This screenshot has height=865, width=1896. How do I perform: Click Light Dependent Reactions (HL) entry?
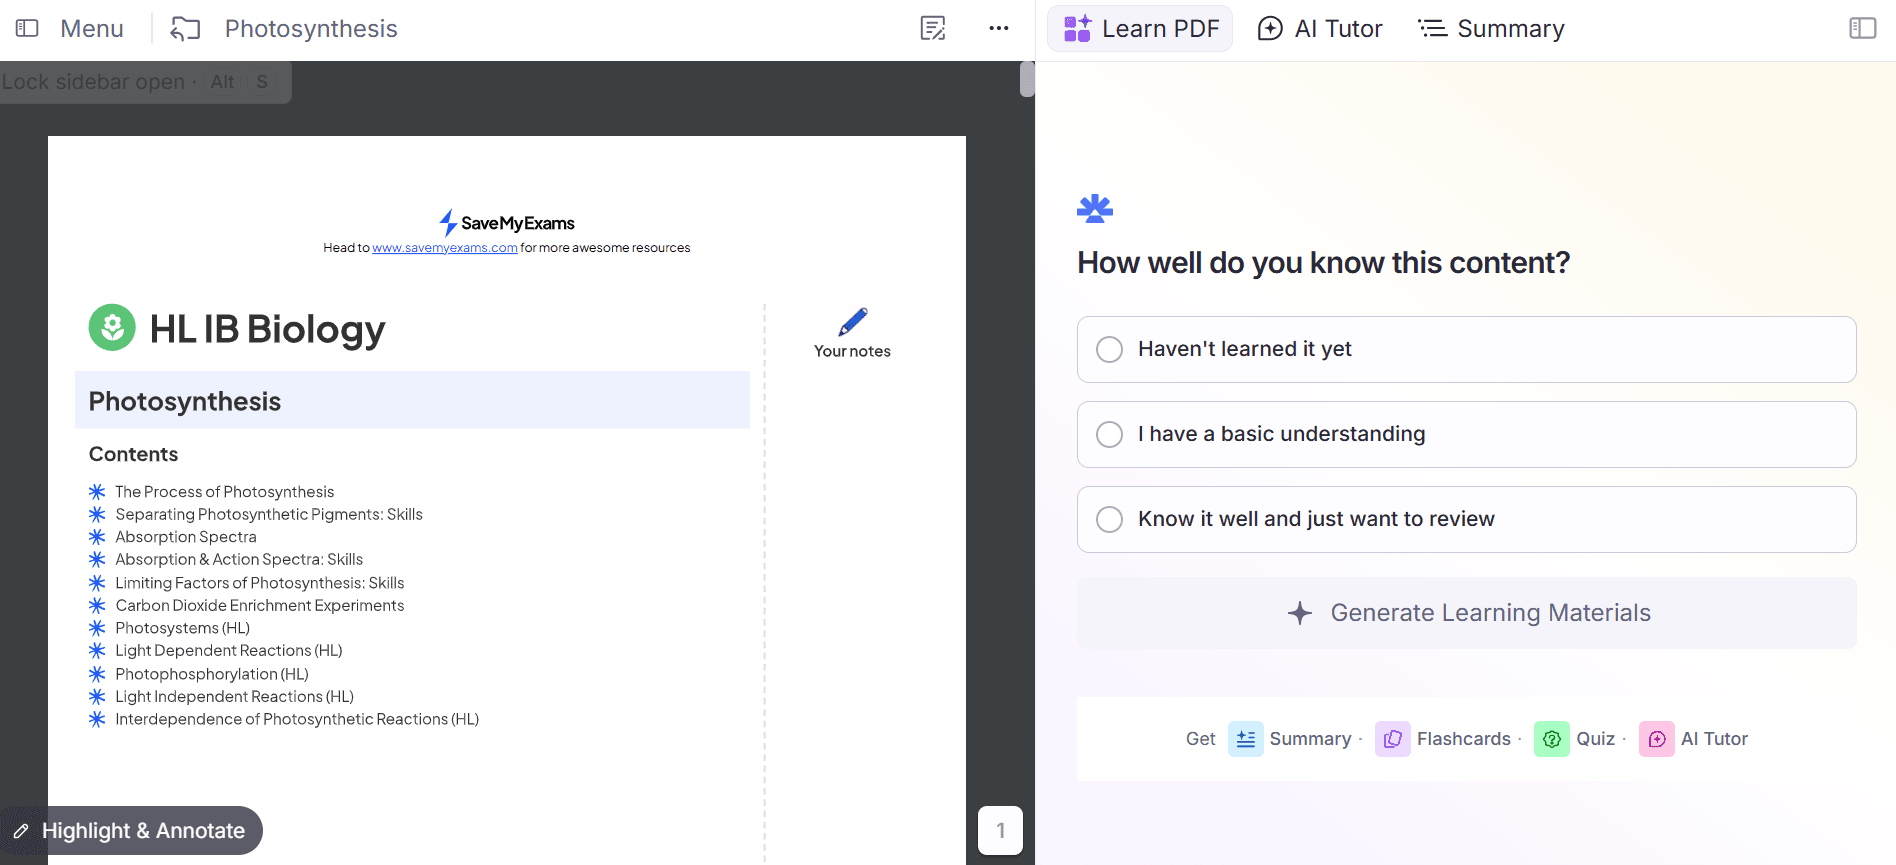[x=228, y=650]
